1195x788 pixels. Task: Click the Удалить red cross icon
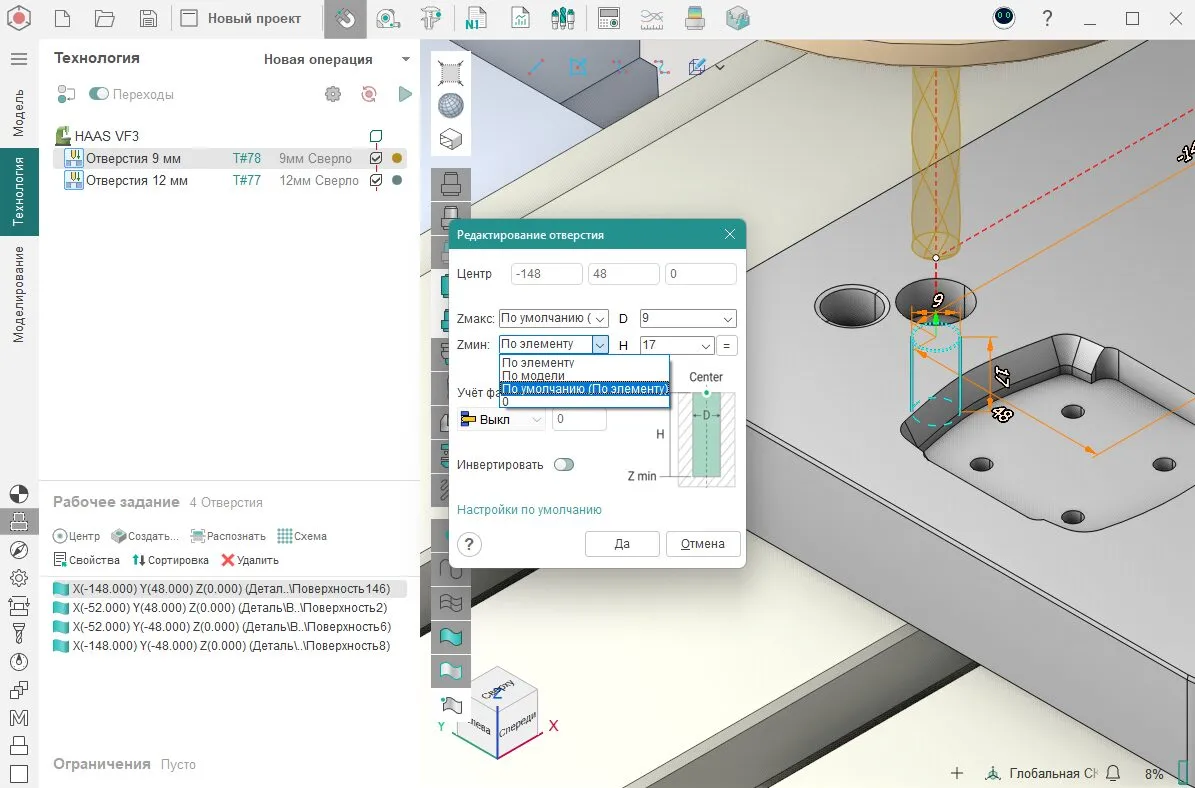coord(228,560)
